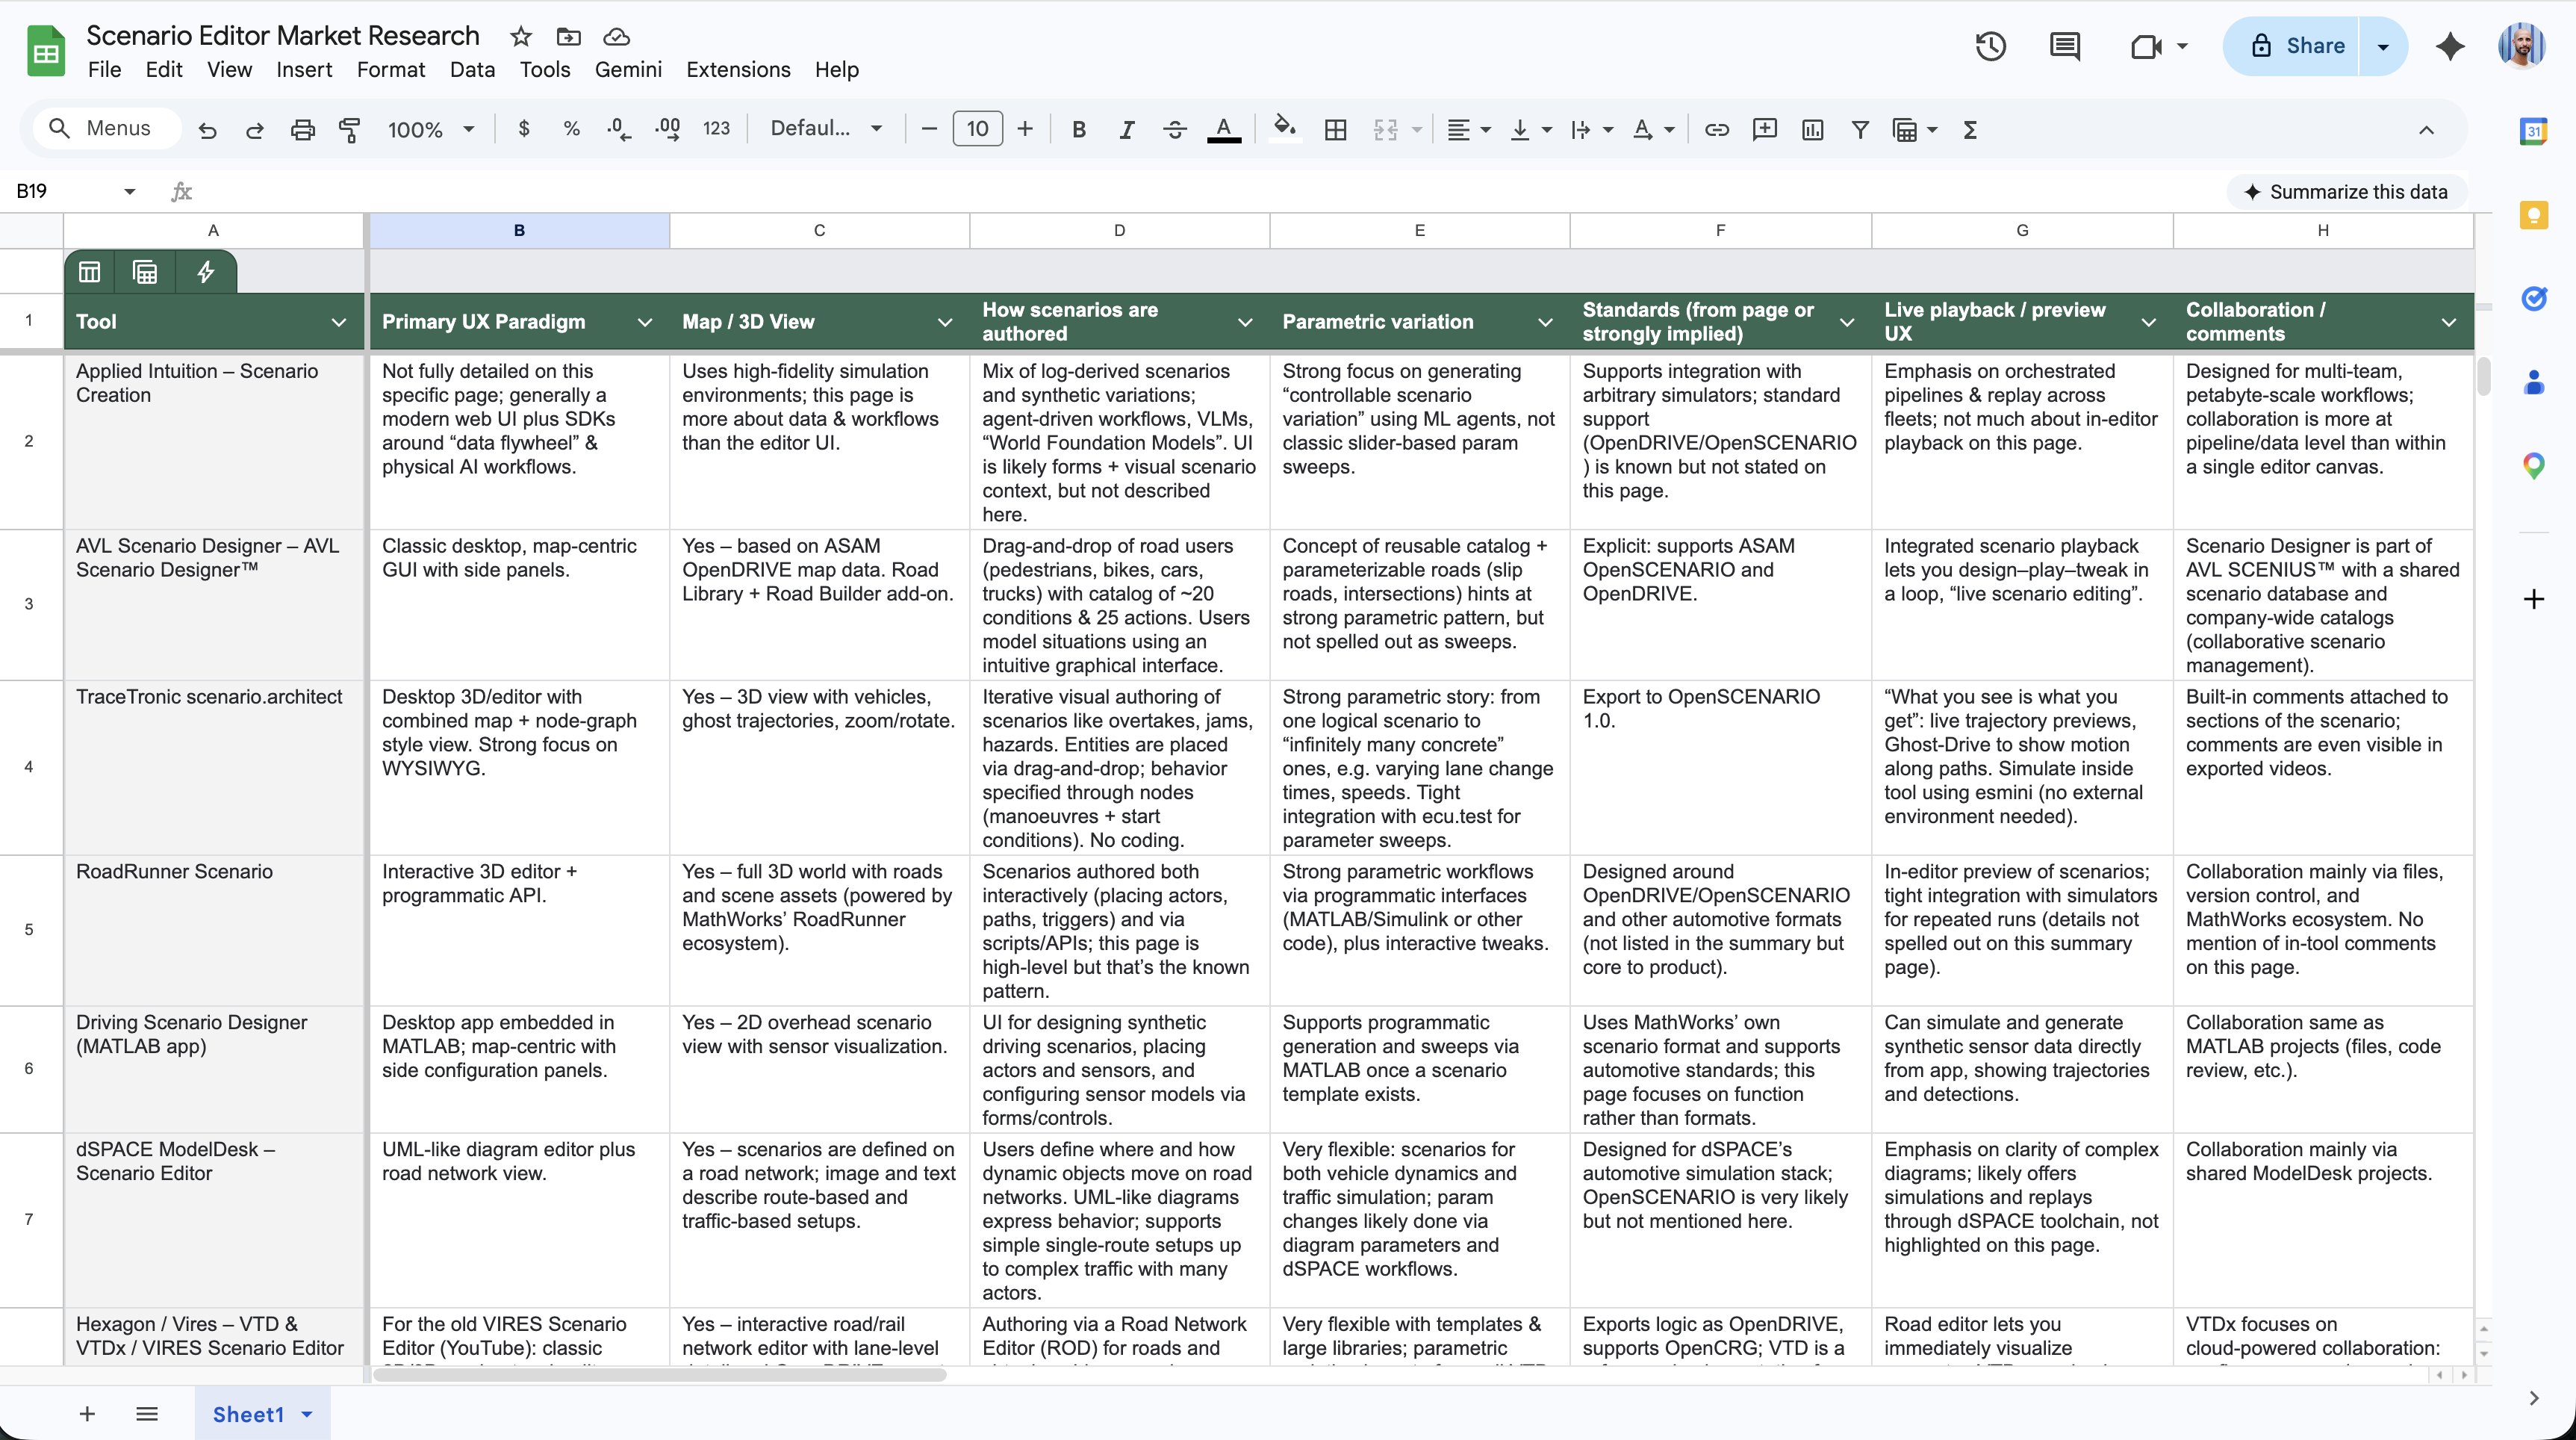Open Google Tasks side panel
Viewport: 2576px width, 1440px height.
(2533, 298)
